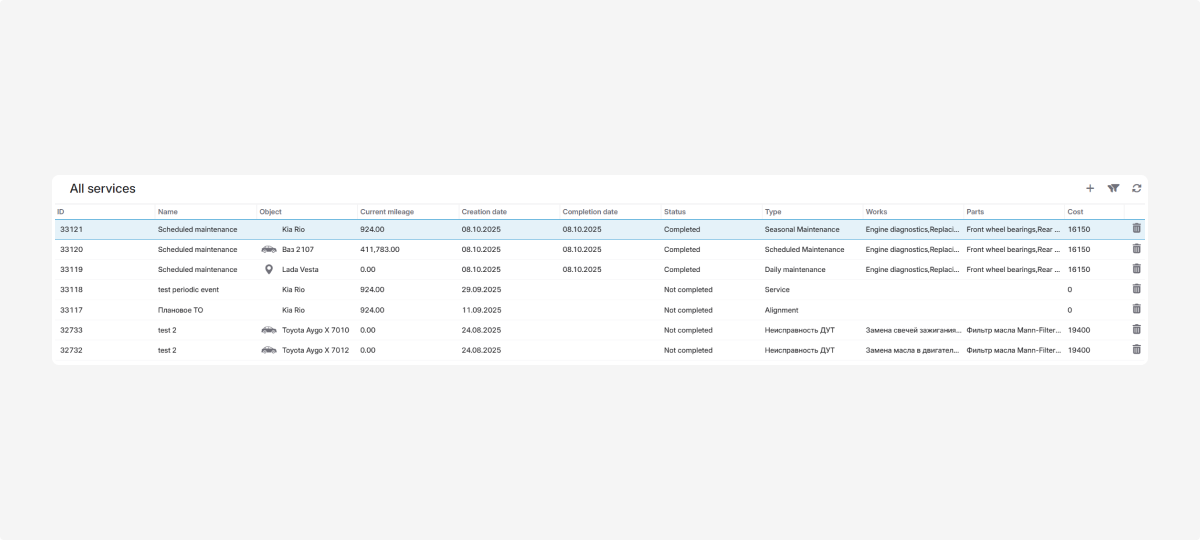Delete service 33120 using the trash icon
1200x540 pixels.
pyautogui.click(x=1136, y=249)
